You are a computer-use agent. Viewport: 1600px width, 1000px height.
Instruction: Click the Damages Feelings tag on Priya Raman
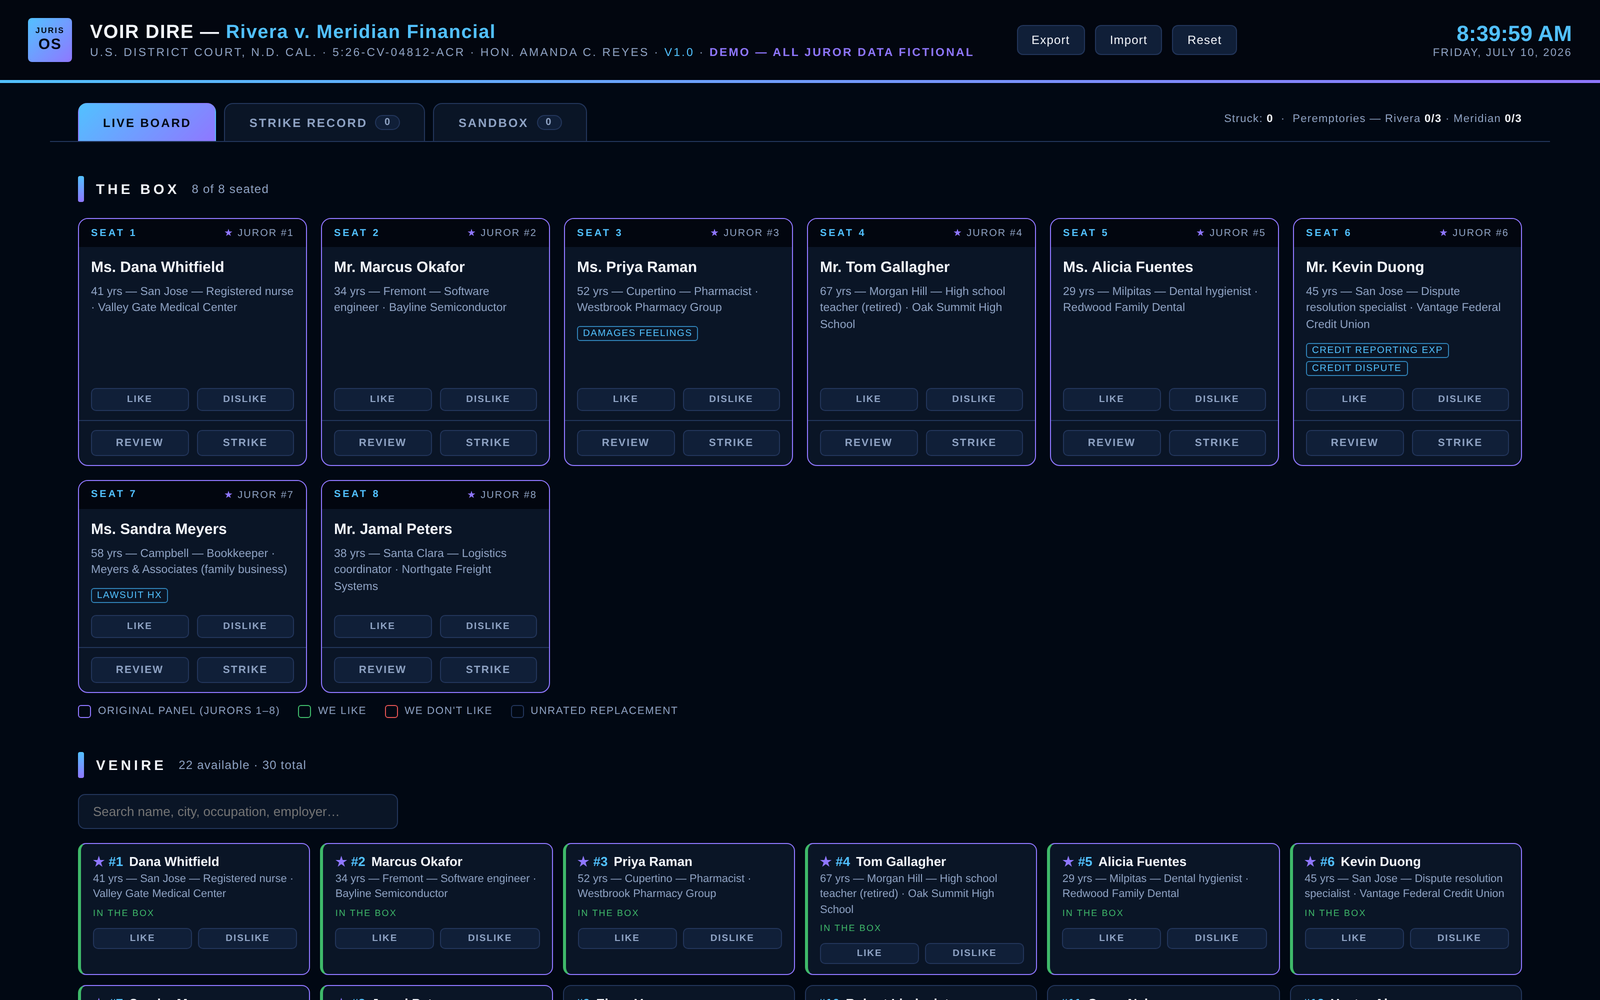[x=637, y=333]
